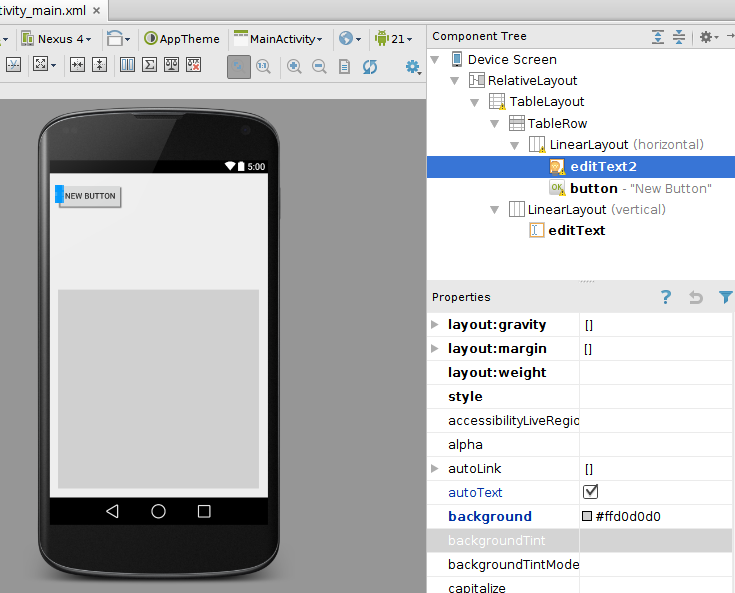Tap the recents square on preview
735x593 pixels.
click(204, 511)
